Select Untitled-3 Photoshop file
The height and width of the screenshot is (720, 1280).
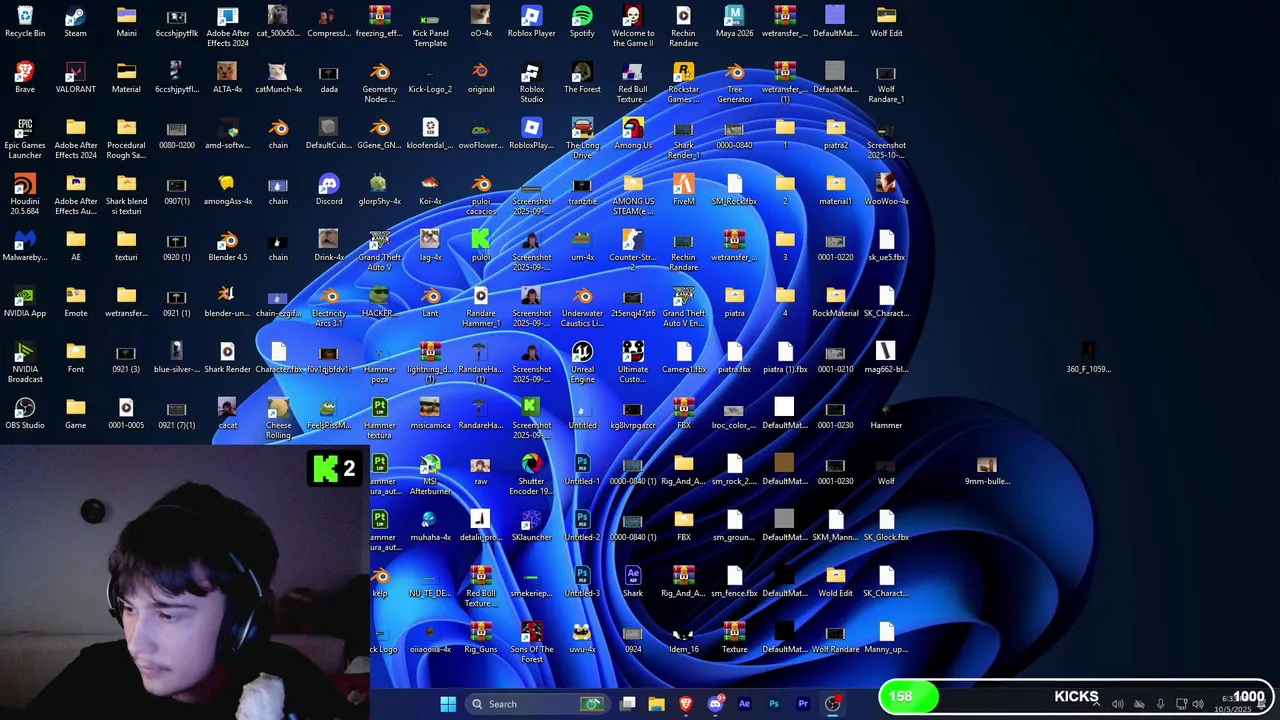[x=582, y=582]
